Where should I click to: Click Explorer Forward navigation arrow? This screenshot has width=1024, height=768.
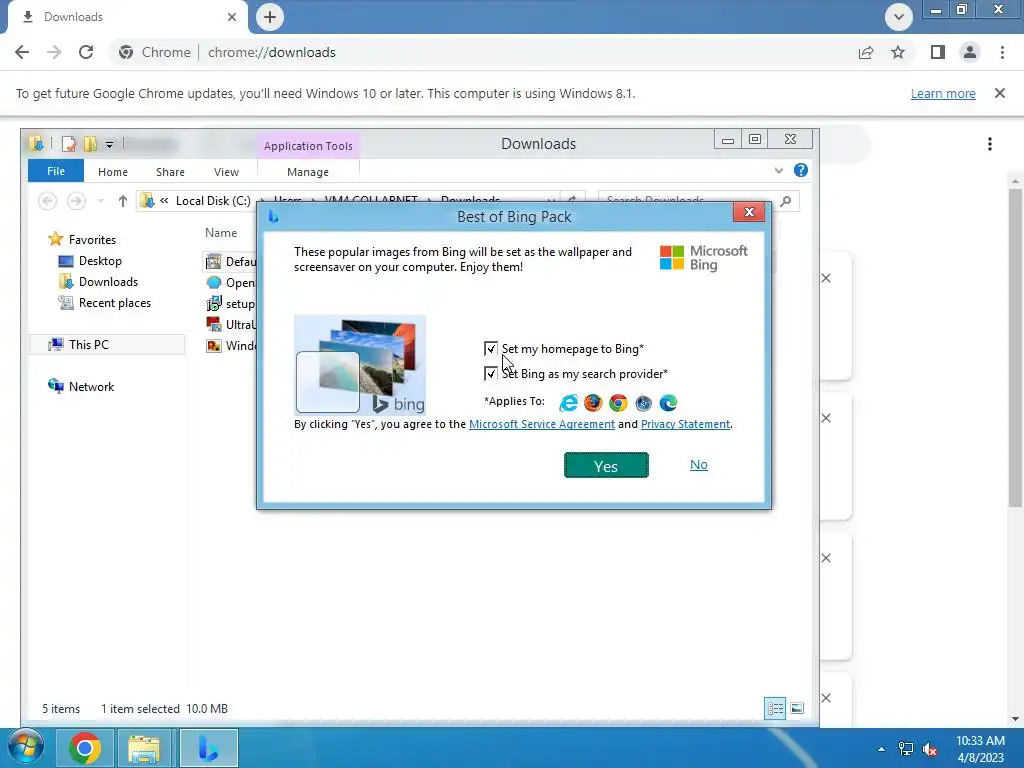click(x=76, y=200)
